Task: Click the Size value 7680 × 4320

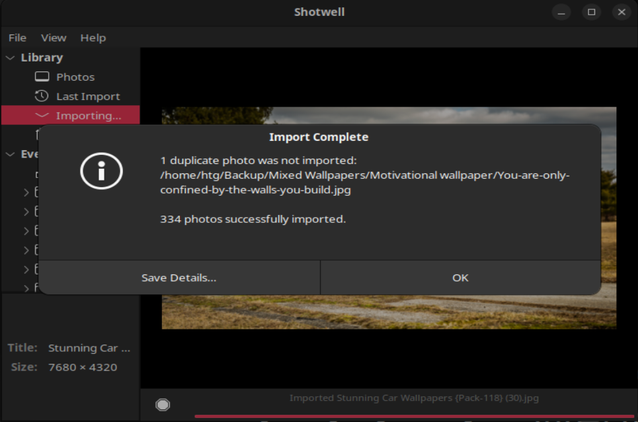Action: click(83, 367)
